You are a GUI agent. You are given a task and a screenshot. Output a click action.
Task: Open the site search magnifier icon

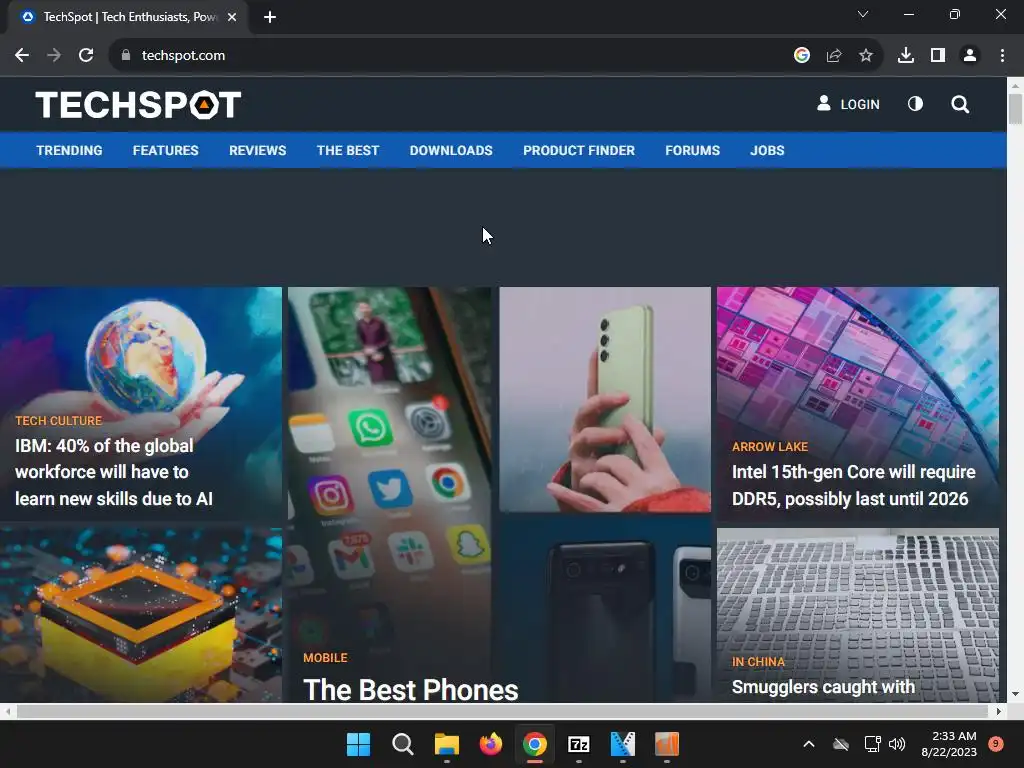coord(960,104)
